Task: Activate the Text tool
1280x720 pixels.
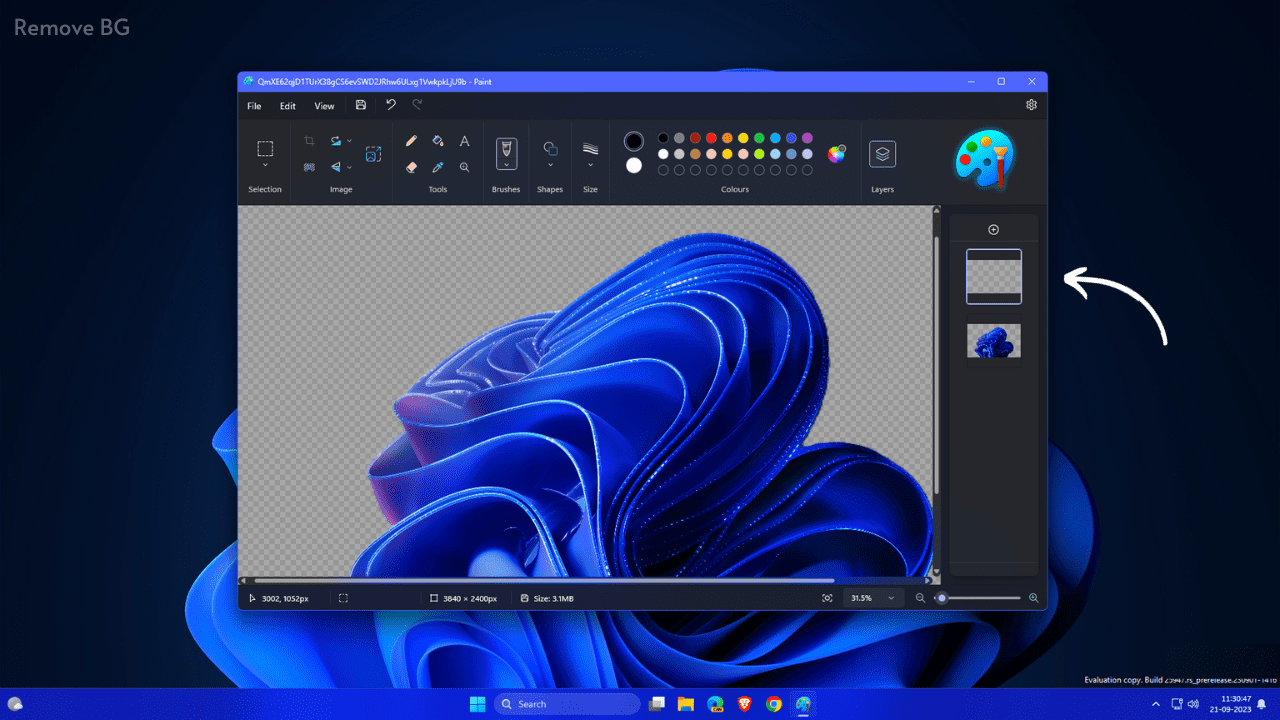Action: click(464, 141)
